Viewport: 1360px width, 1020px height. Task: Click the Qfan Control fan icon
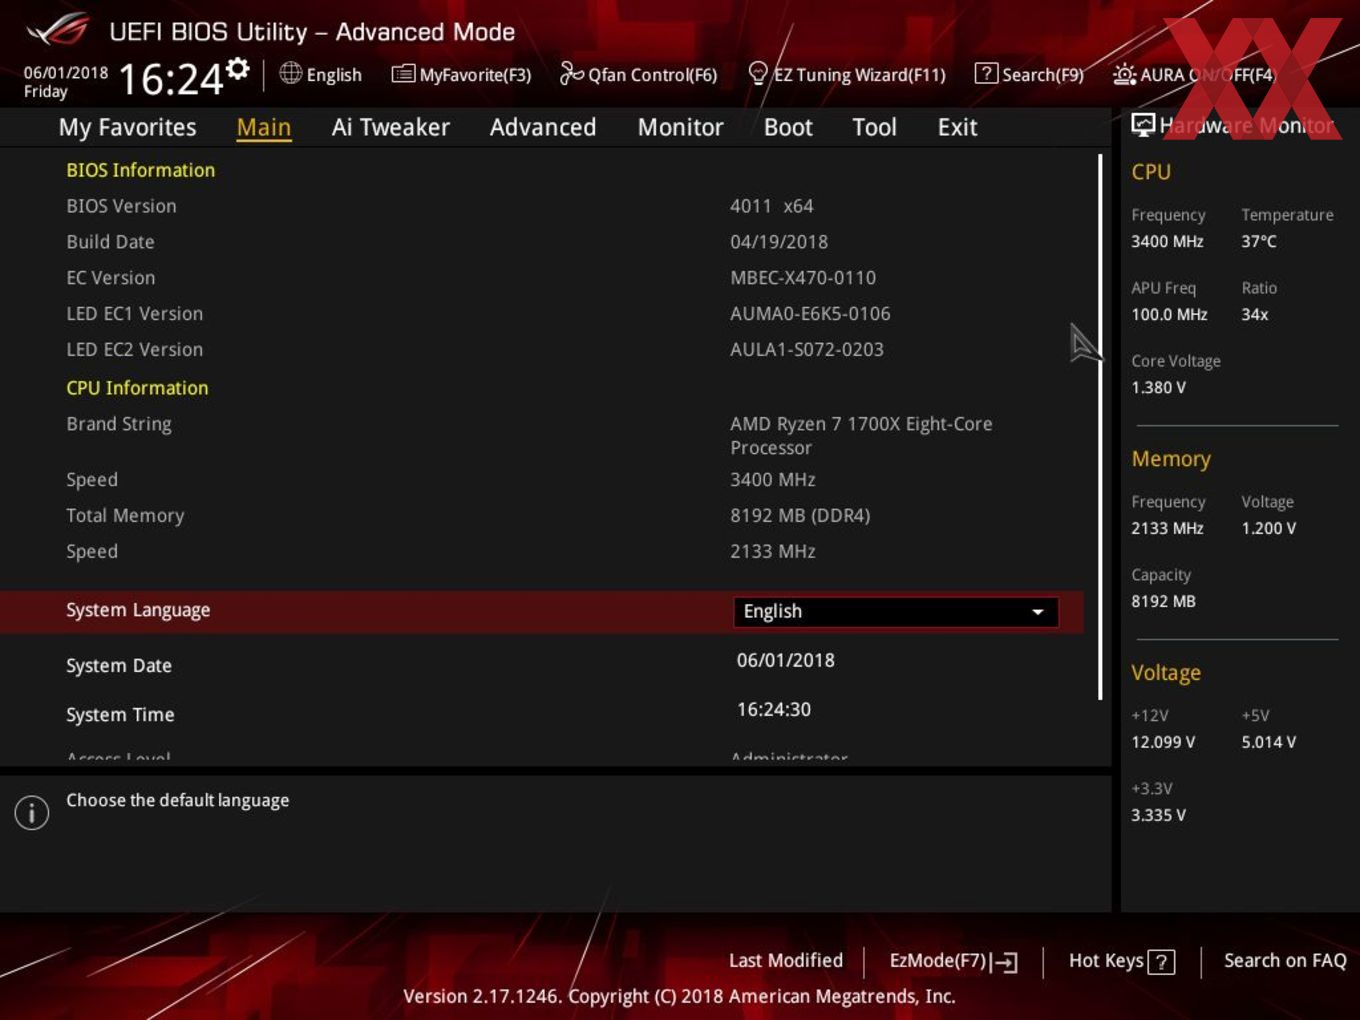571,73
